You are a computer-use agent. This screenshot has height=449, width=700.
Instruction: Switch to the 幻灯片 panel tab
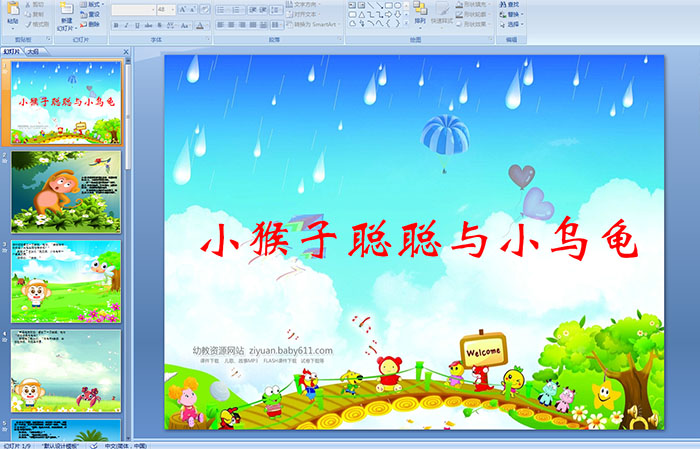coord(12,52)
